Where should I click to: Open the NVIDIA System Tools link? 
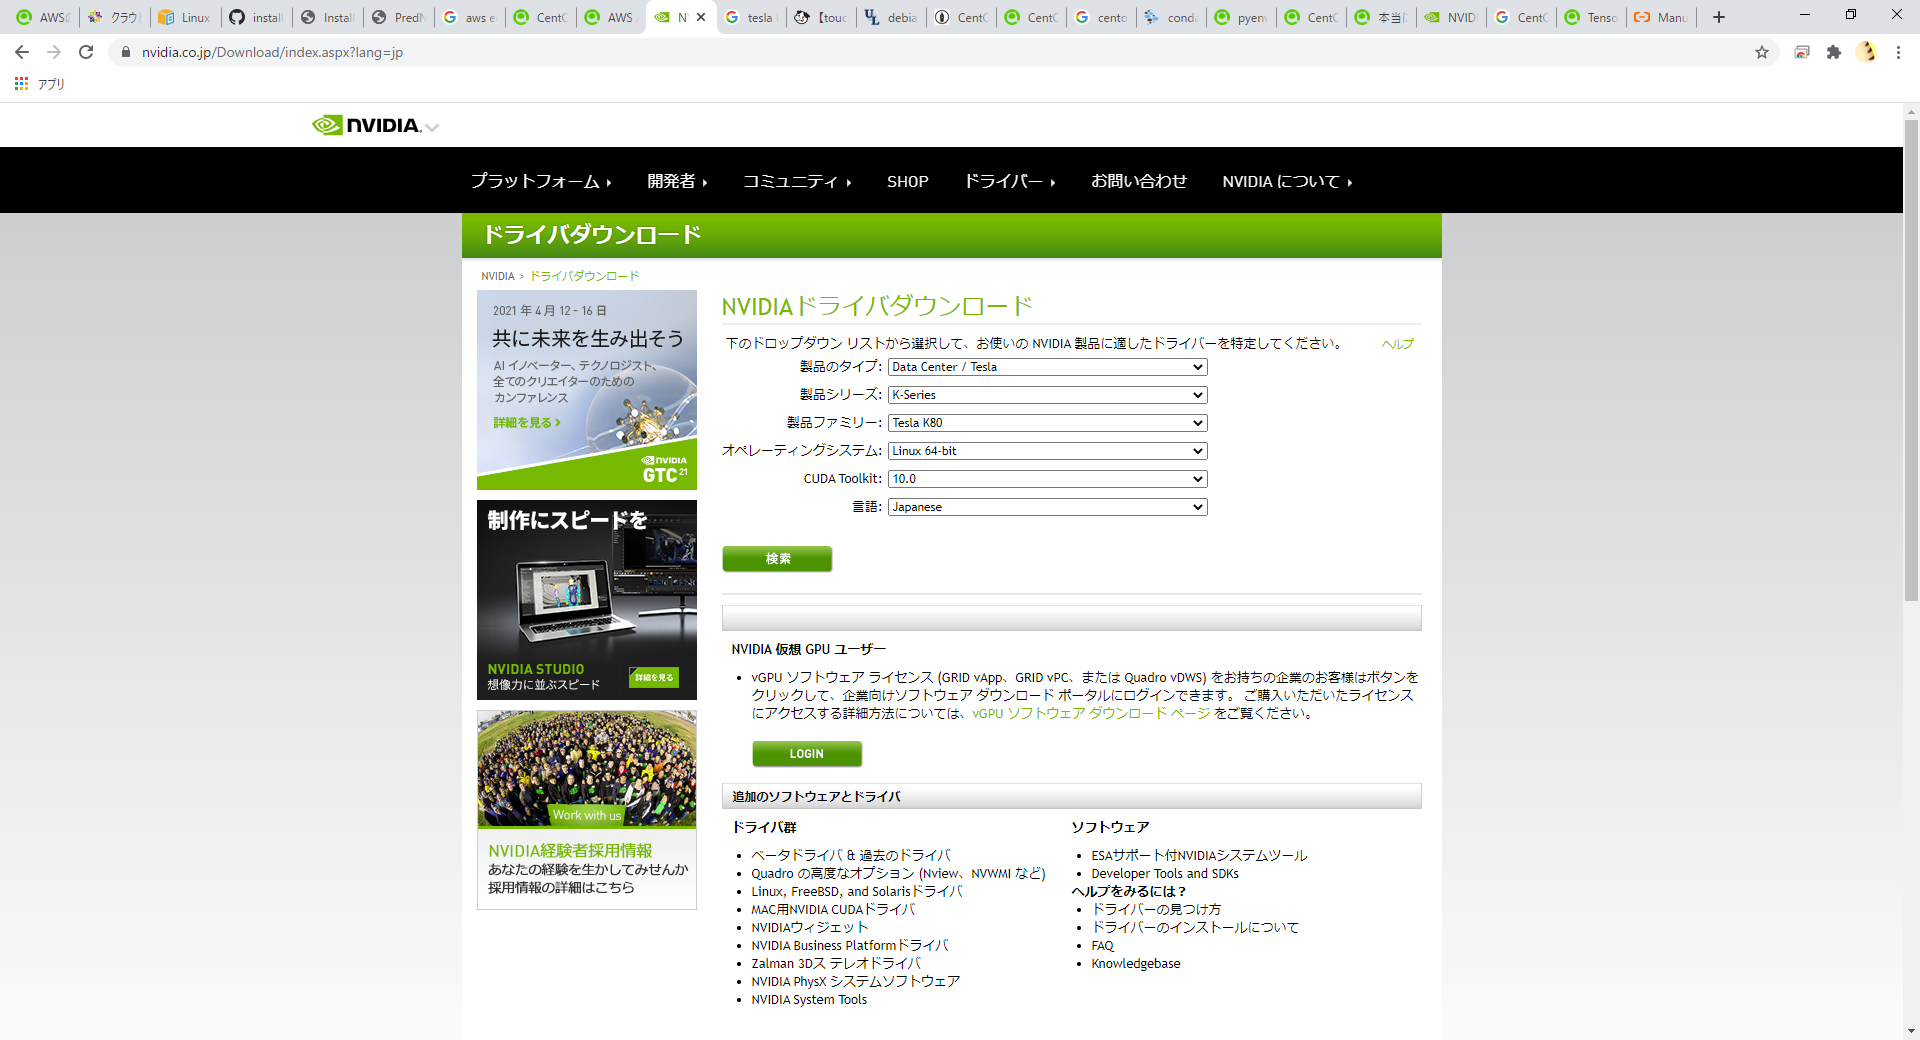pos(809,999)
